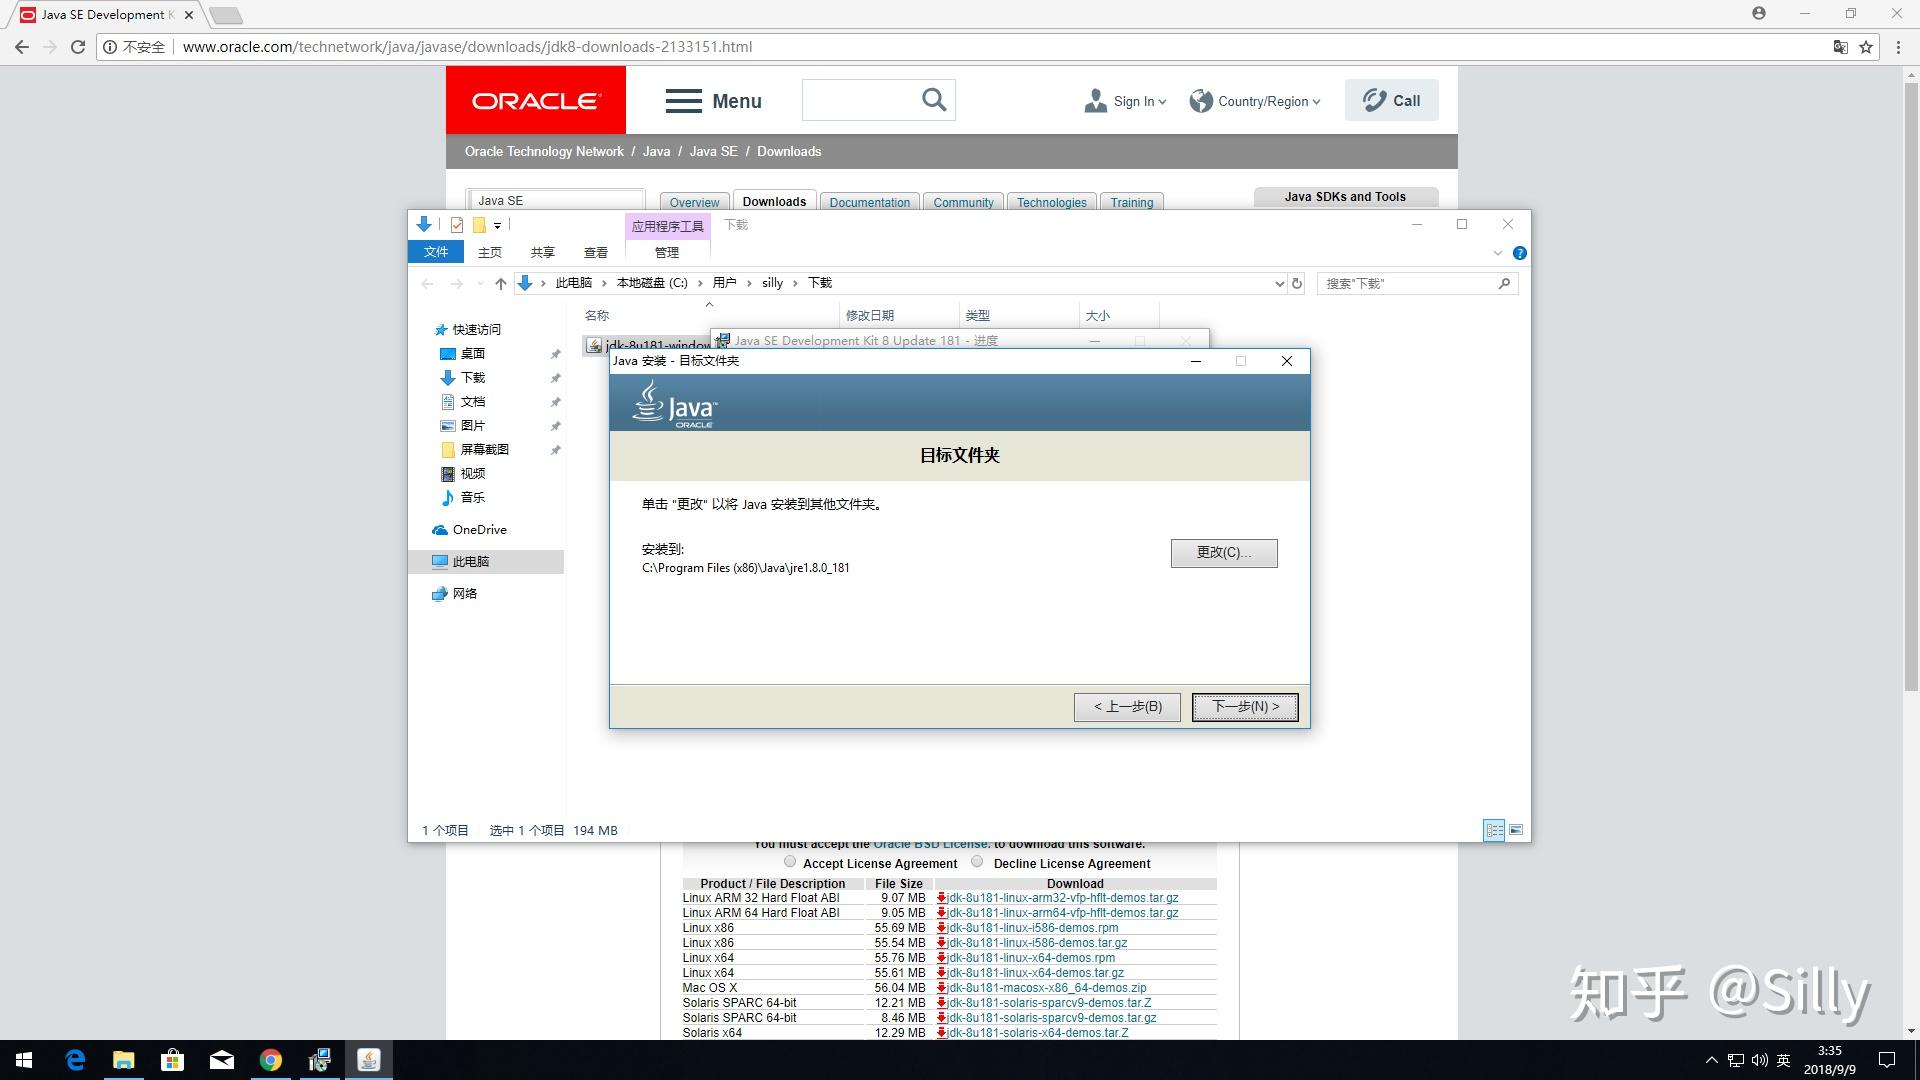Click the properties icon in Explorer title bar
This screenshot has width=1920, height=1080.
coord(457,225)
